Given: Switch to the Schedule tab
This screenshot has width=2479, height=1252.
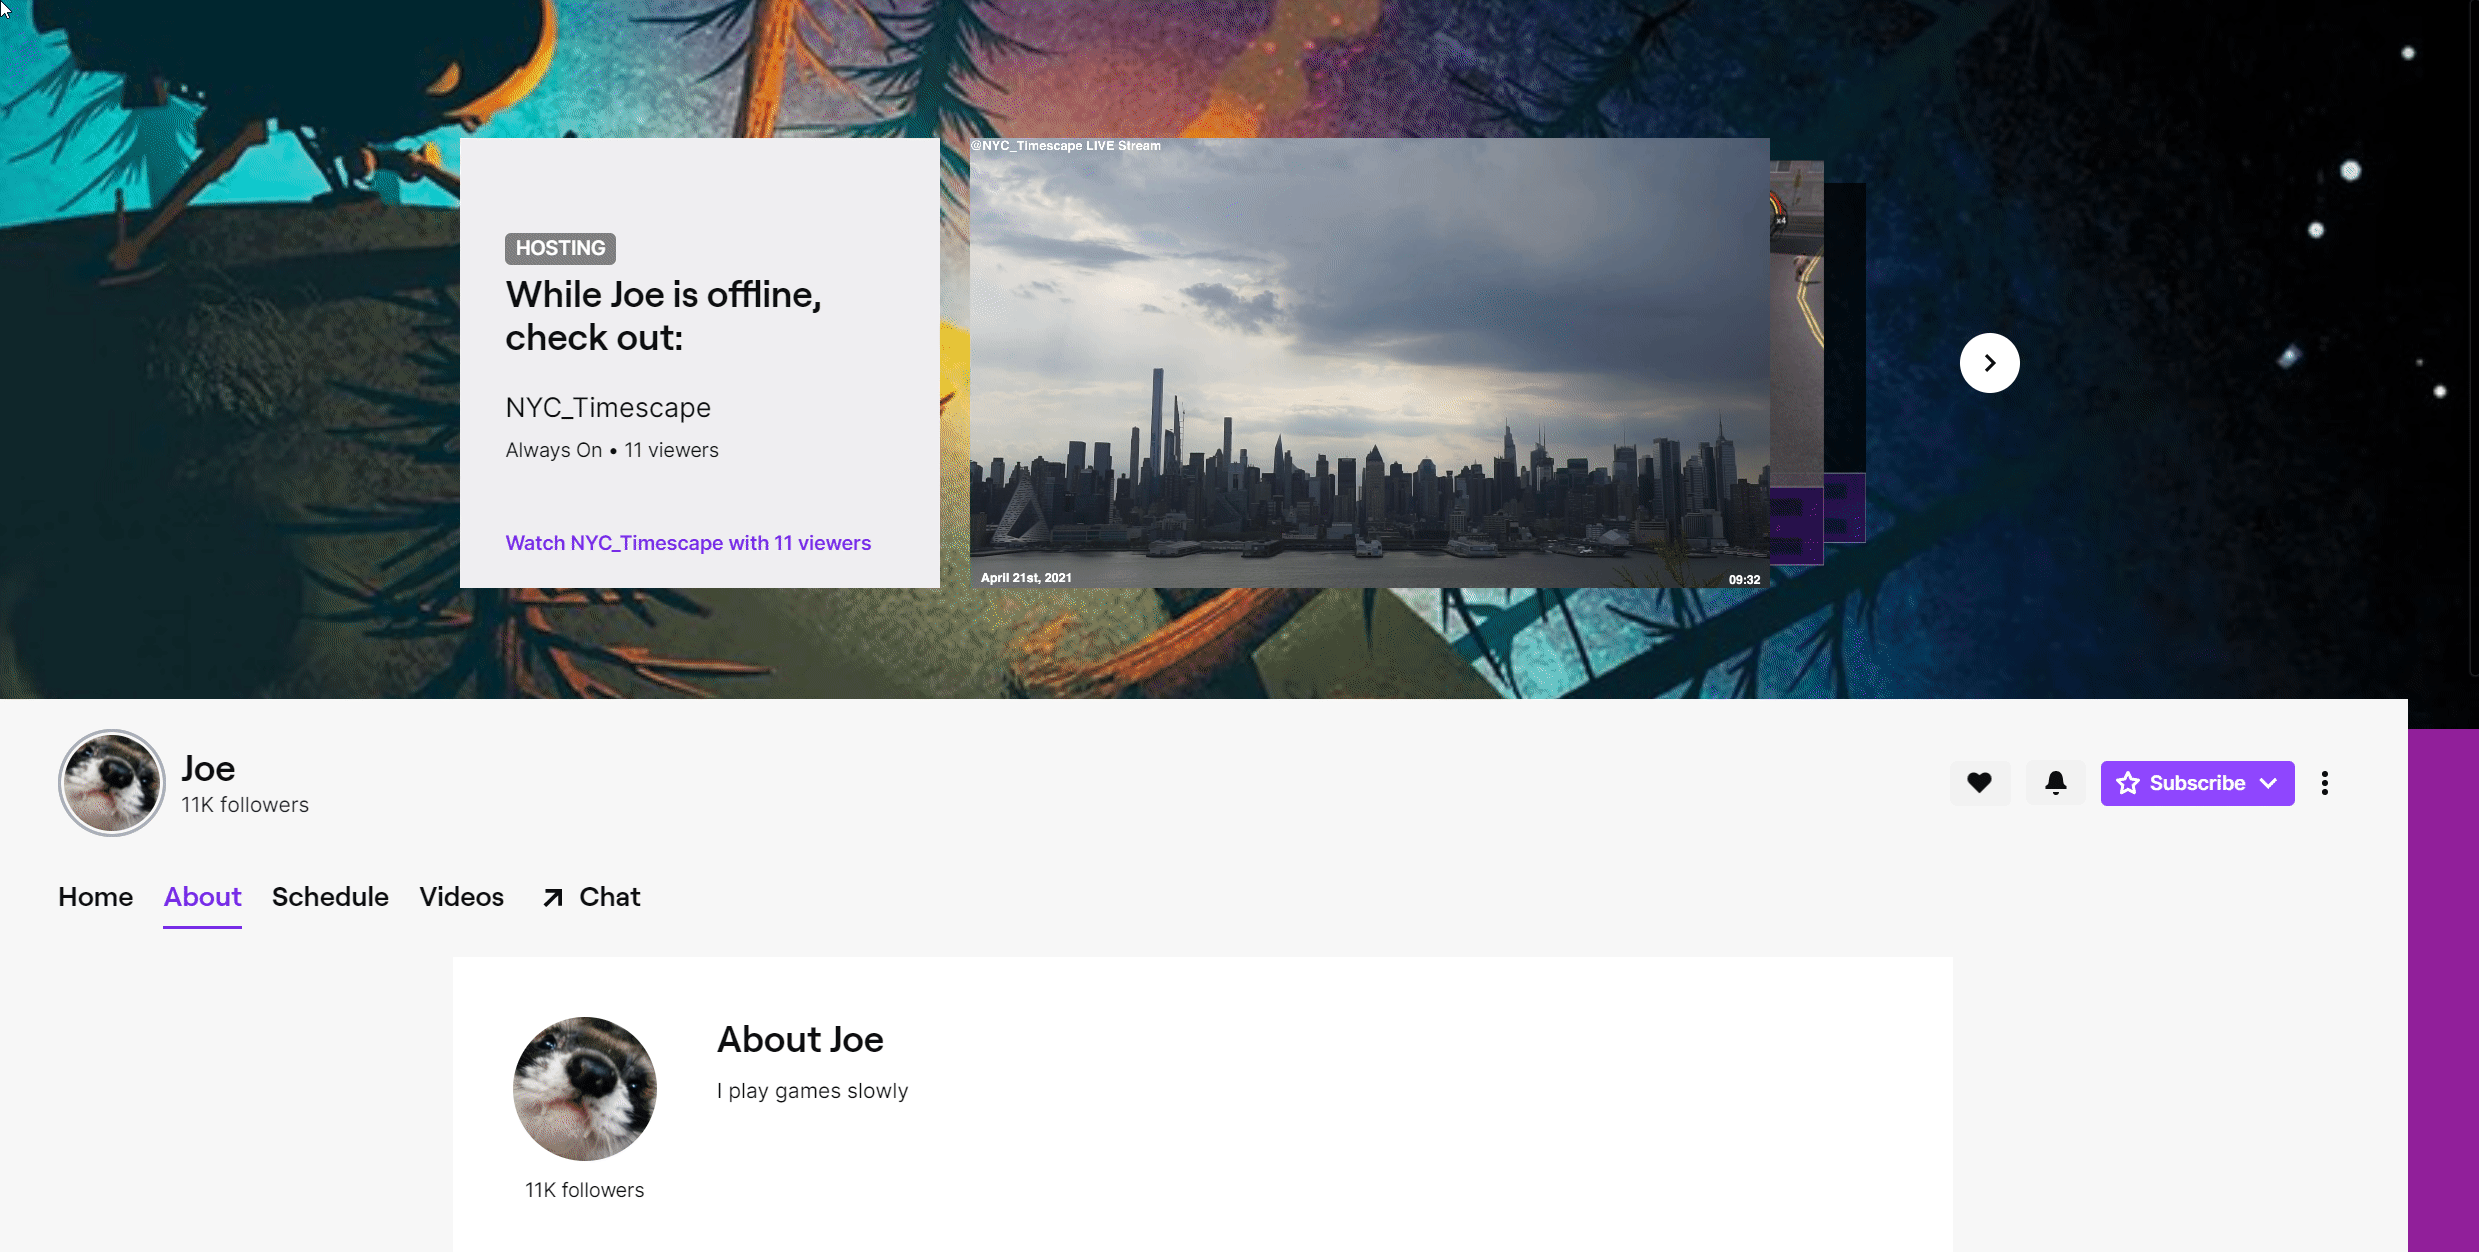Looking at the screenshot, I should point(330,897).
